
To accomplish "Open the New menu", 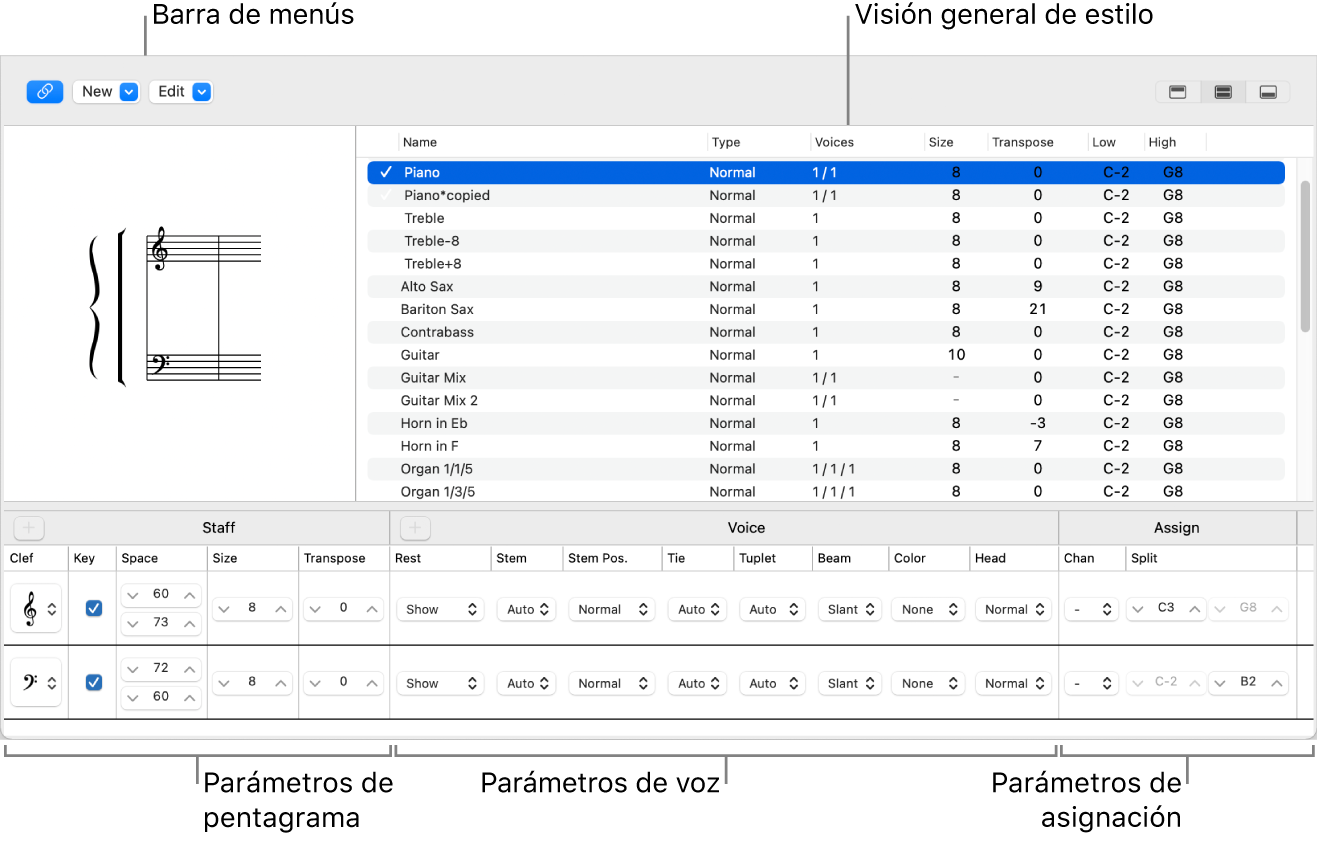I will [106, 92].
